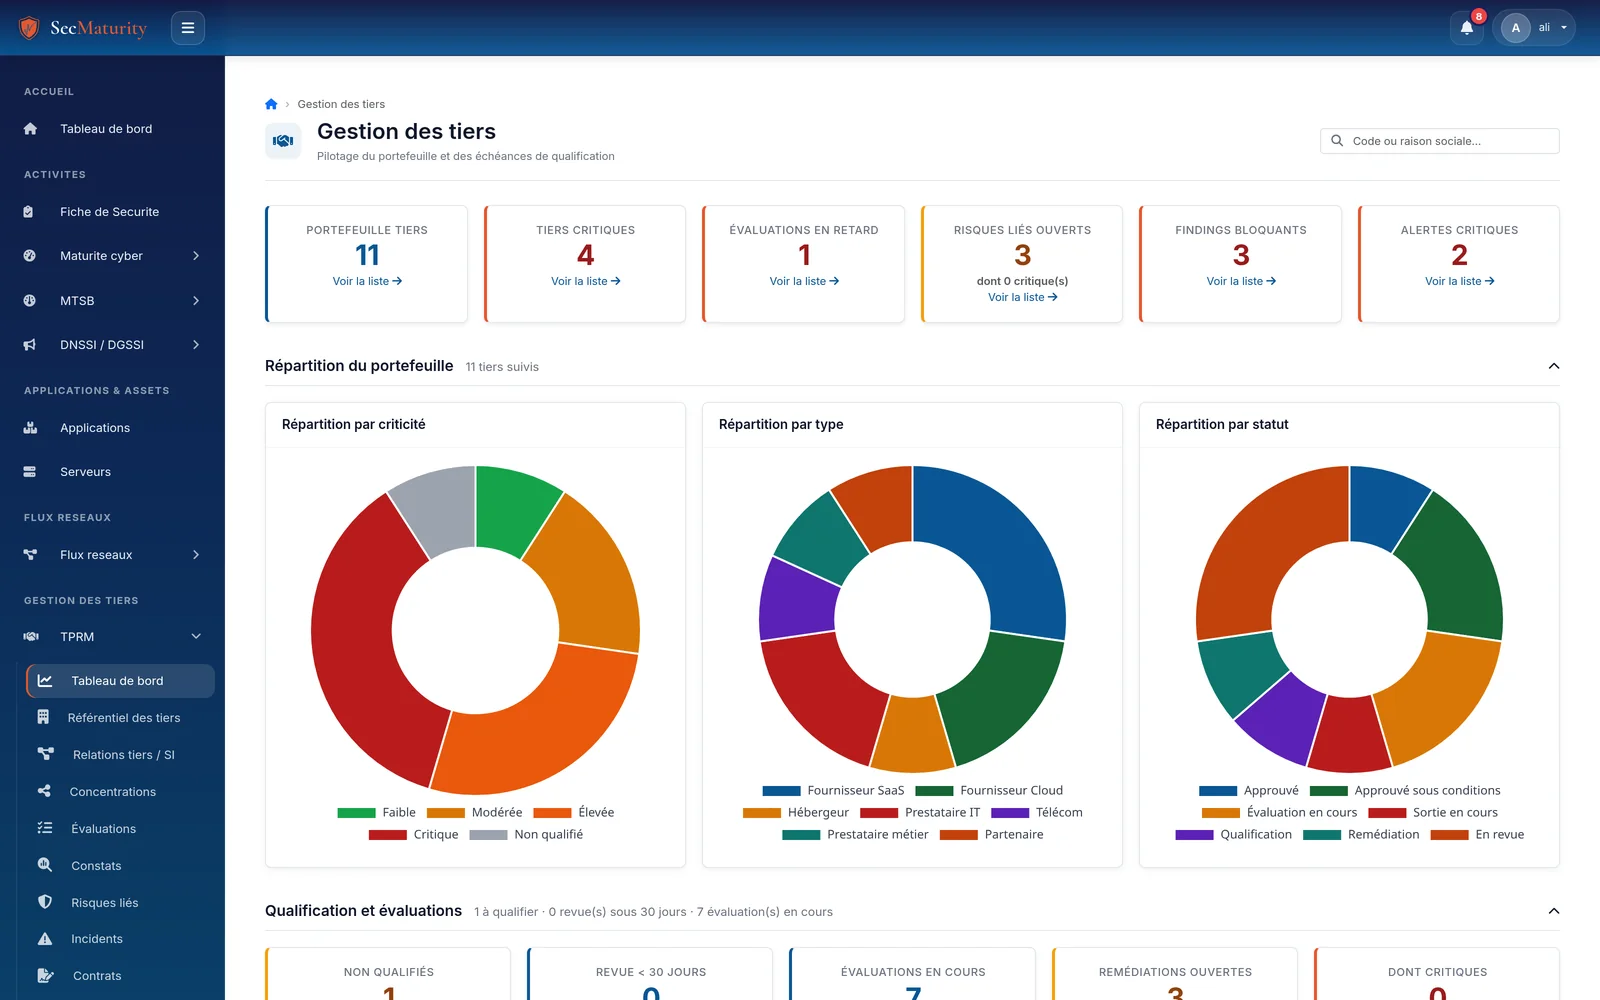Expand the DNSSI / DGSSI submenu
This screenshot has width=1600, height=1000.
(x=196, y=345)
